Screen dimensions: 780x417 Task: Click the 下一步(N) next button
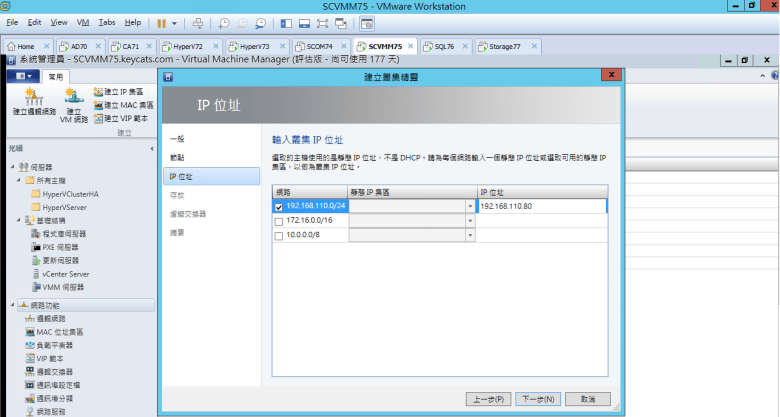(538, 399)
